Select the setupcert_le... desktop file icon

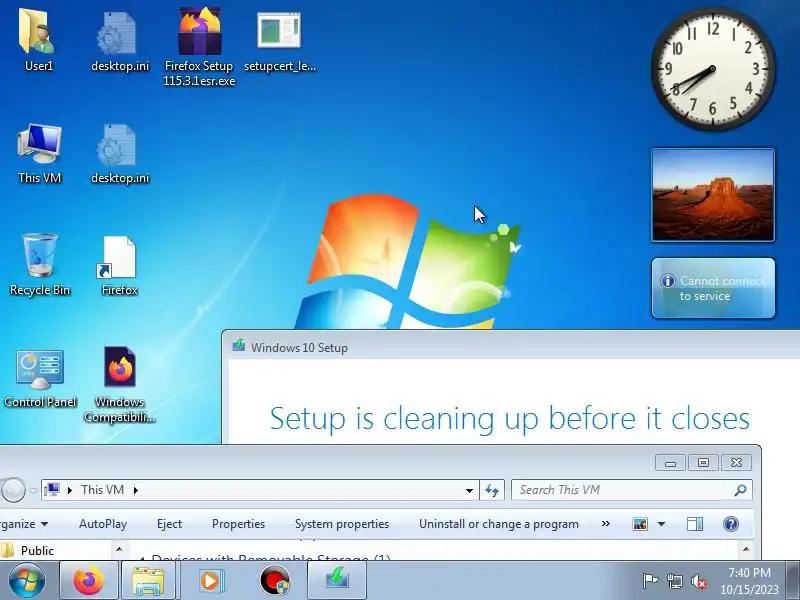point(280,41)
